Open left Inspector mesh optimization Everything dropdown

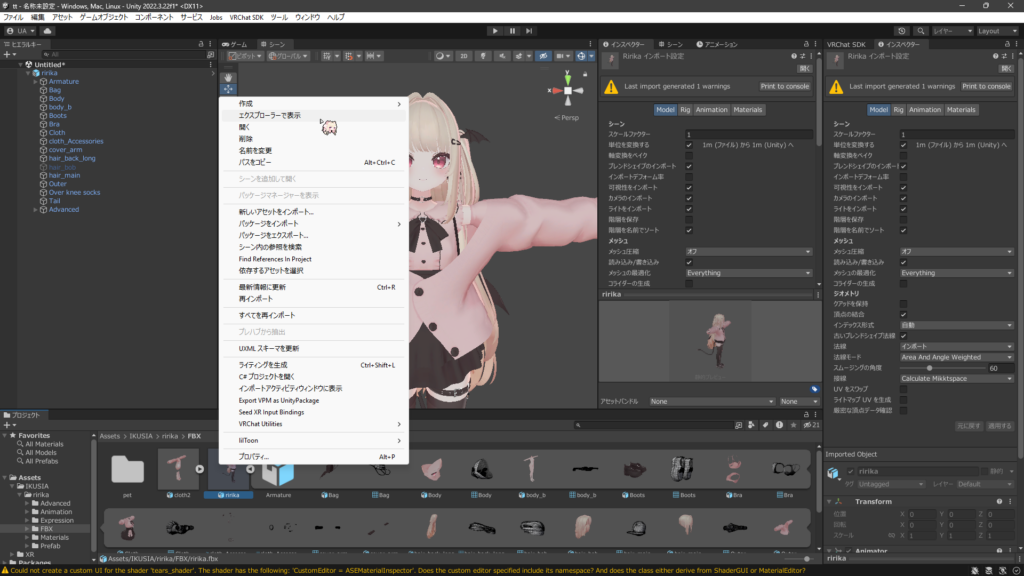[x=748, y=273]
